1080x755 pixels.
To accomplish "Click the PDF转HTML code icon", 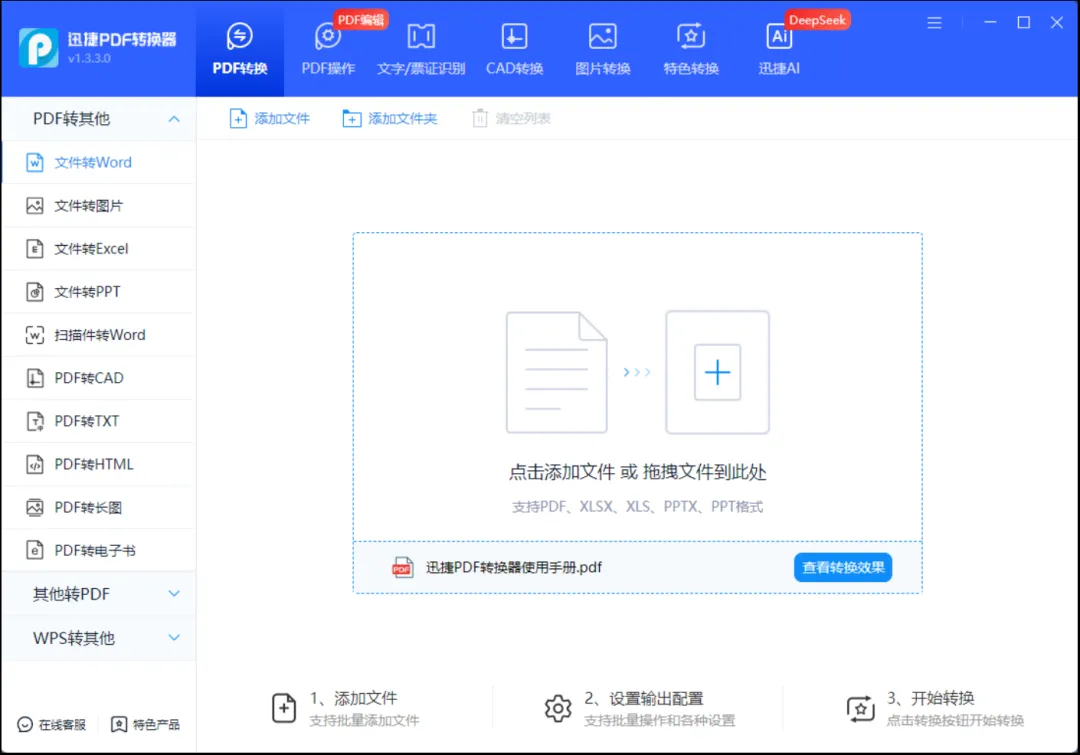I will [34, 464].
